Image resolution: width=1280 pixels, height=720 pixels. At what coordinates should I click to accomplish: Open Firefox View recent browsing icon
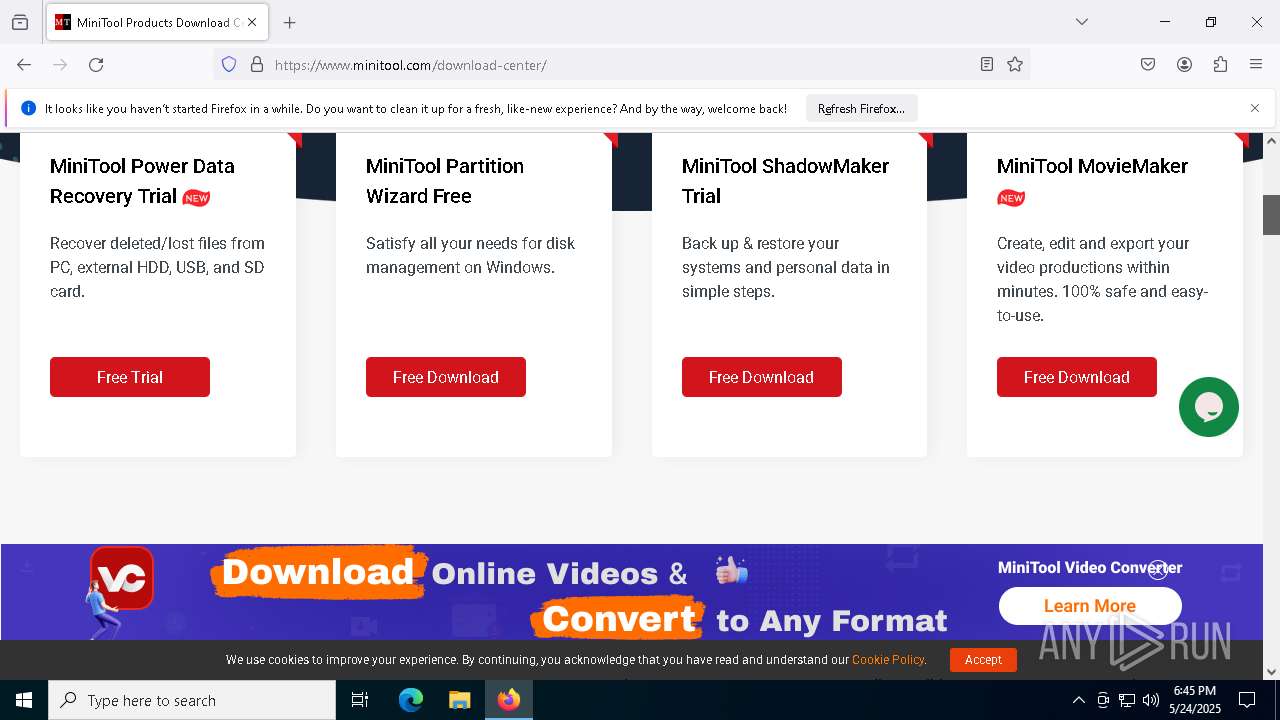[x=20, y=22]
